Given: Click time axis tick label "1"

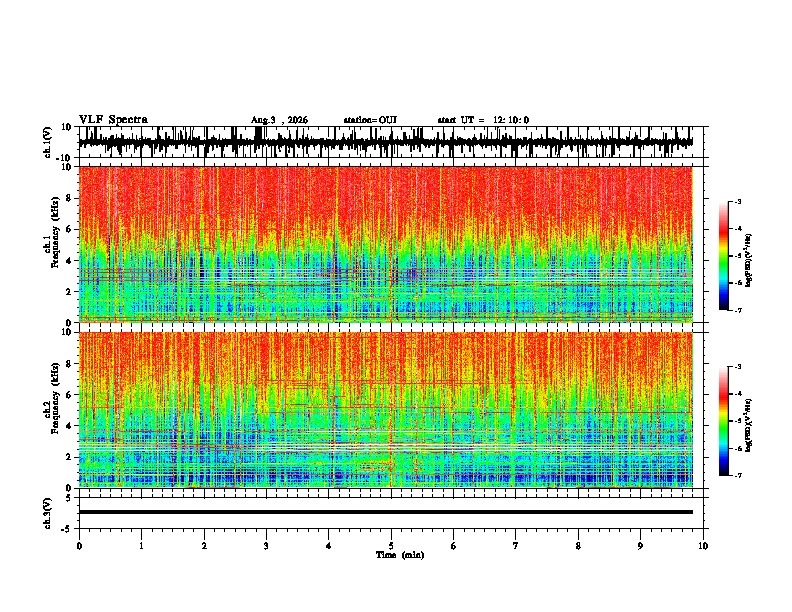Looking at the screenshot, I should click(x=141, y=546).
